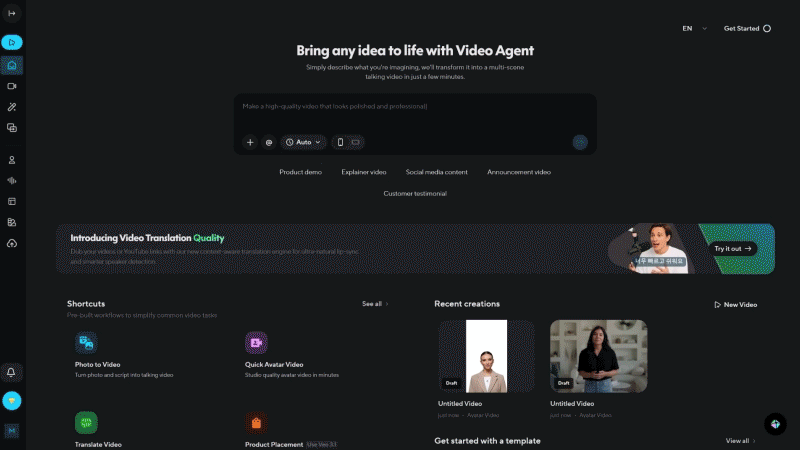
Task: Open the Auto duration dropdown
Action: click(303, 142)
